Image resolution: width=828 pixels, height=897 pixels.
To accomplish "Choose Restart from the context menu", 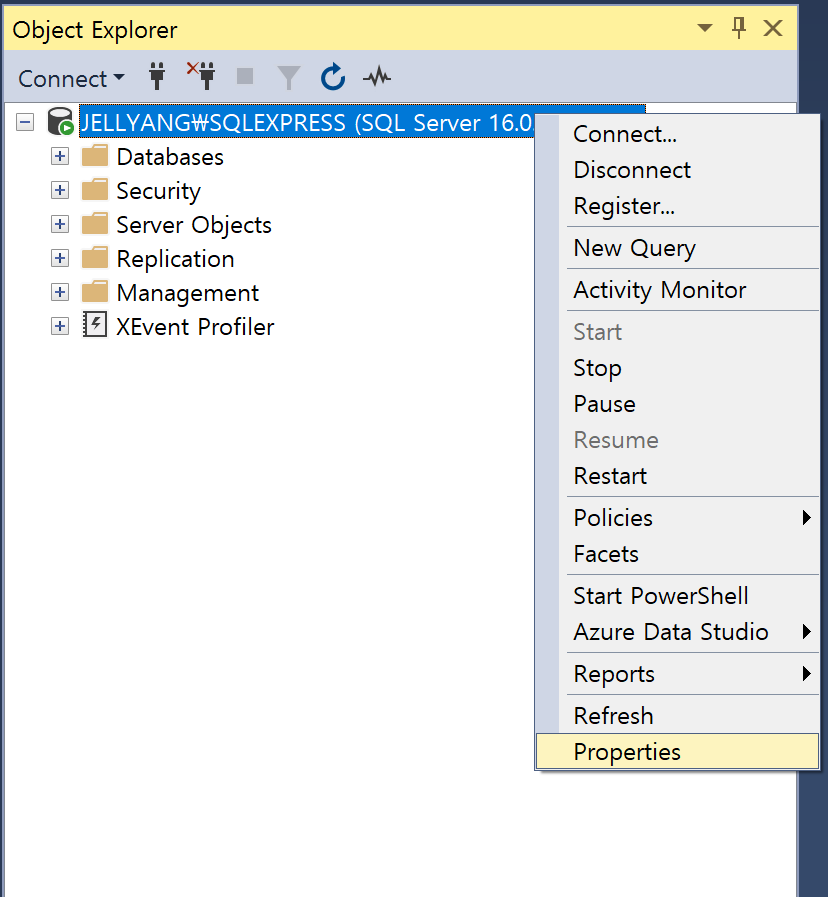I will pos(678,476).
